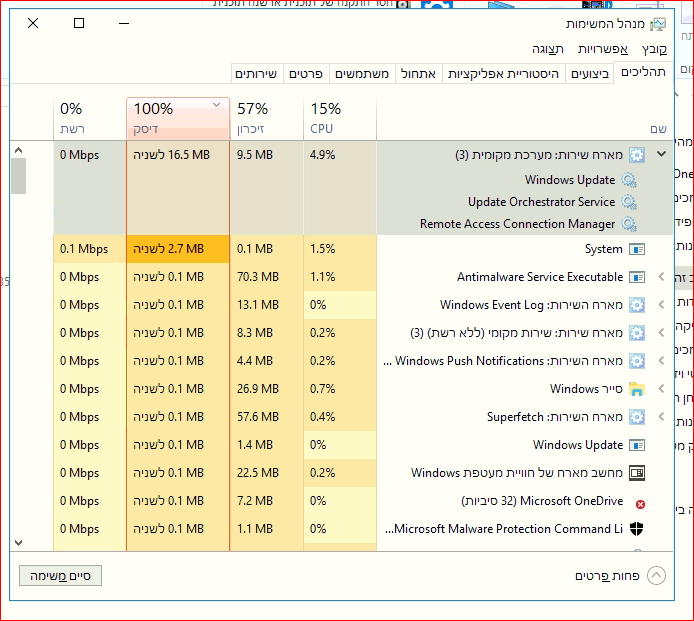Click the 'סיים משימה' (End task) button

(60, 576)
